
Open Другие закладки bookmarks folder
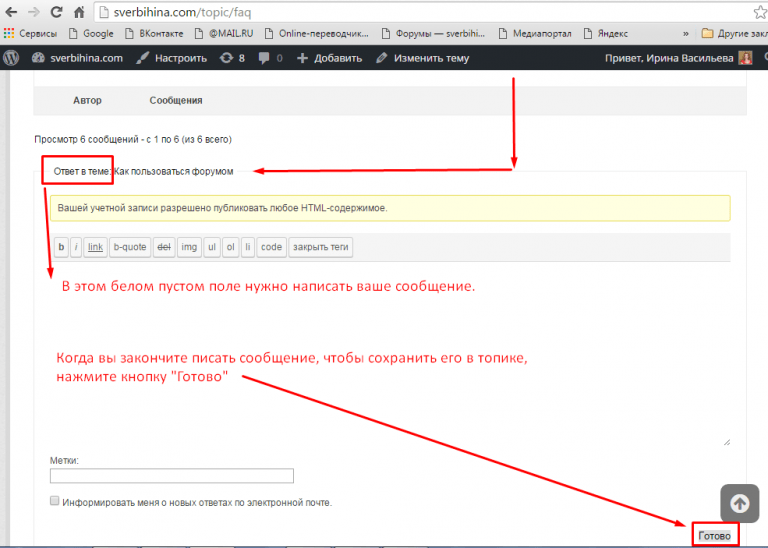(733, 33)
